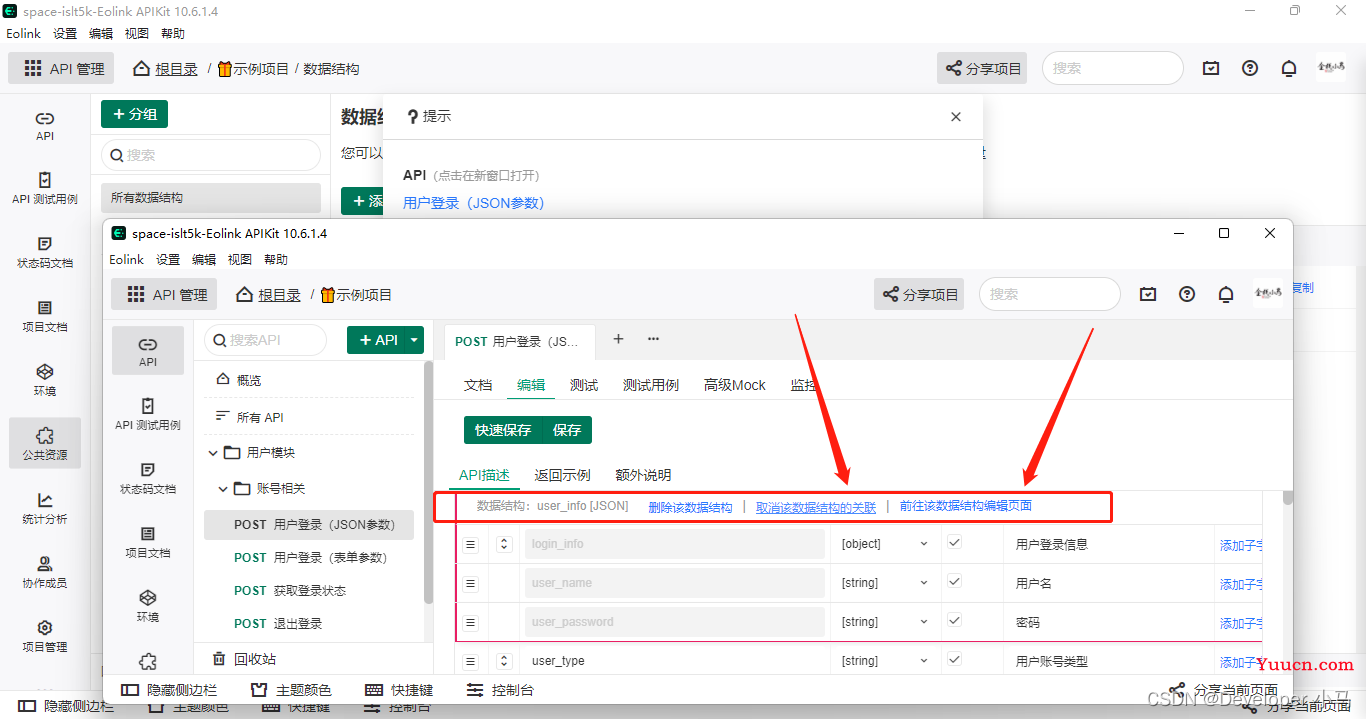The height and width of the screenshot is (719, 1366).
Task: Open type dropdown for login_info [object]
Action: (x=885, y=544)
